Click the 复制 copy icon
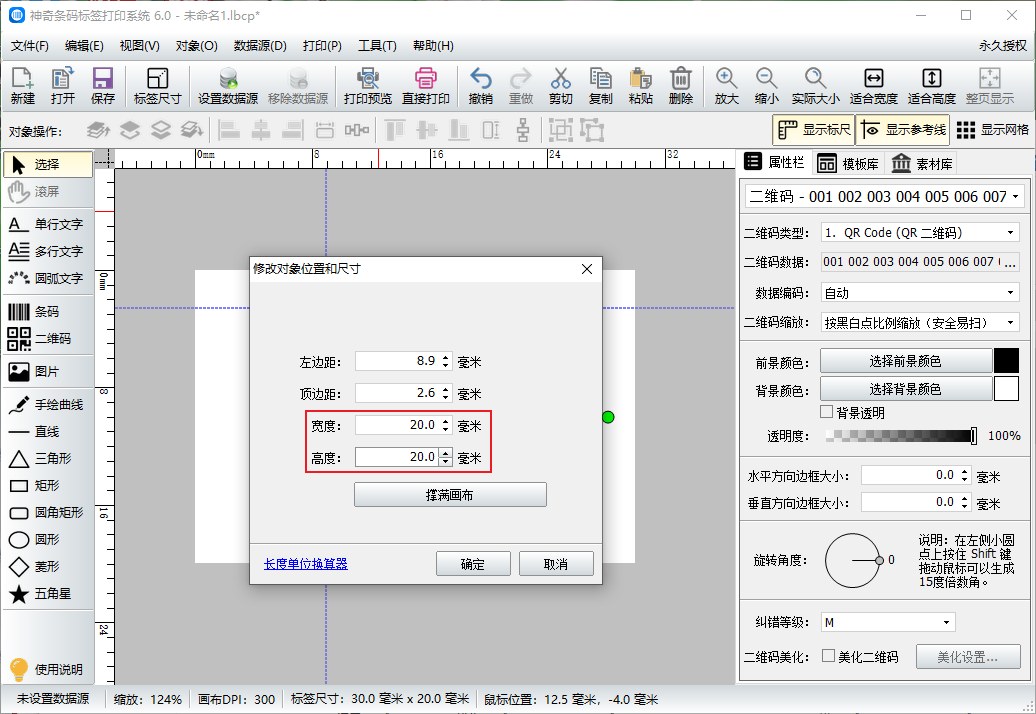 (601, 86)
